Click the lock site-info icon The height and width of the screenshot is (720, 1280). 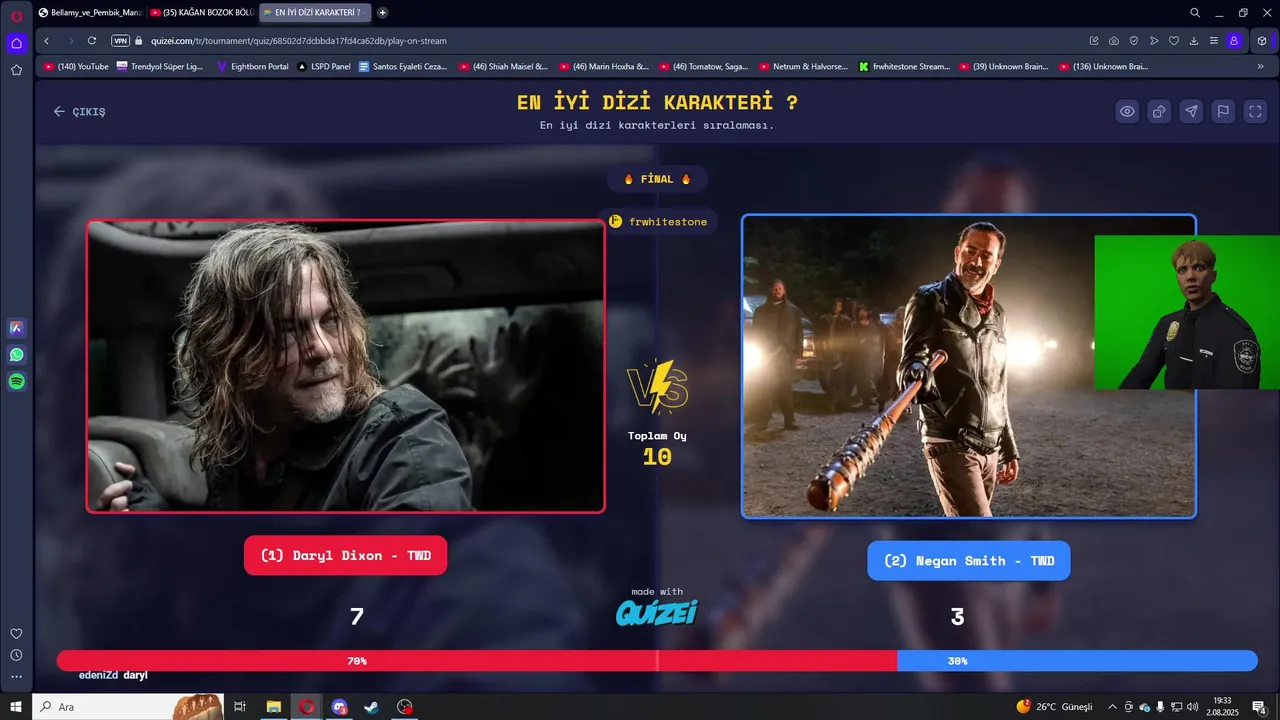140,41
